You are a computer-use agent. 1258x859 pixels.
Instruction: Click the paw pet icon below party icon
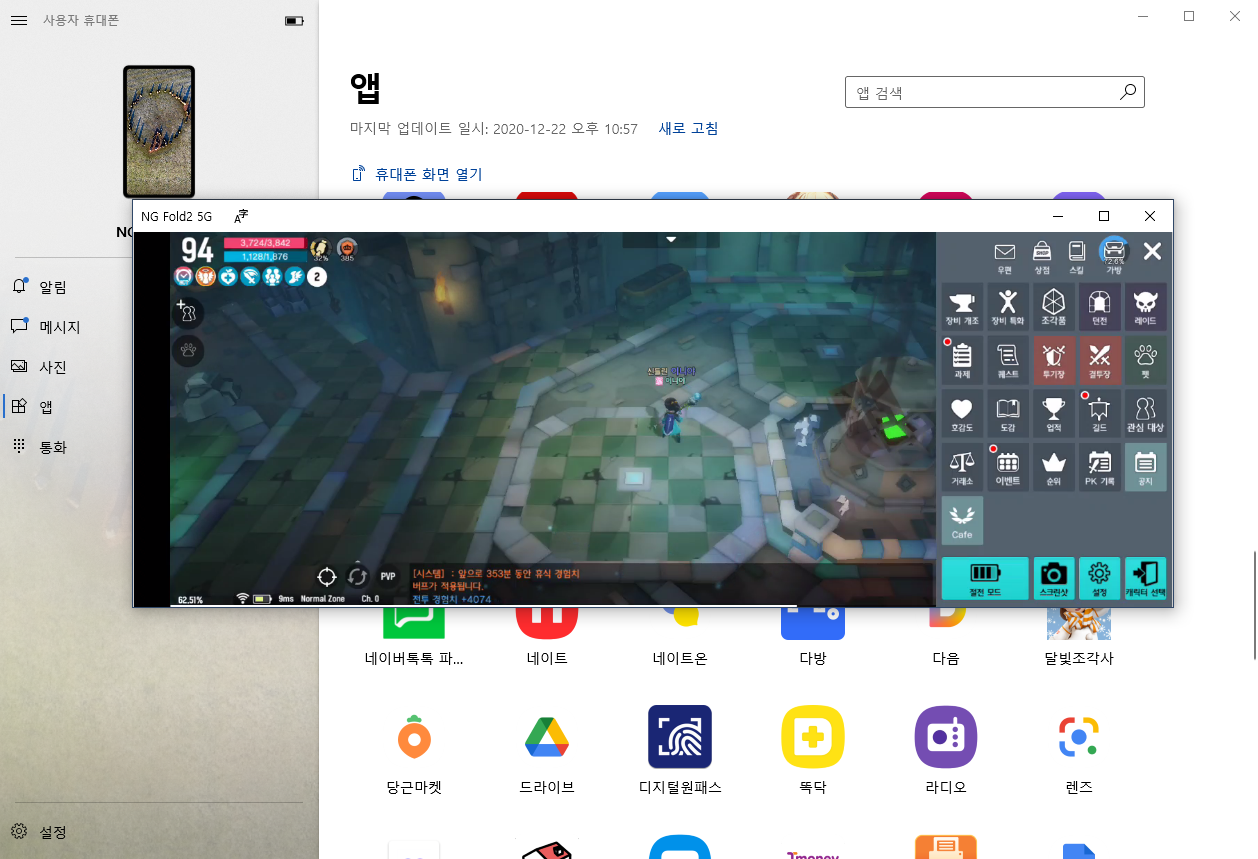[188, 350]
